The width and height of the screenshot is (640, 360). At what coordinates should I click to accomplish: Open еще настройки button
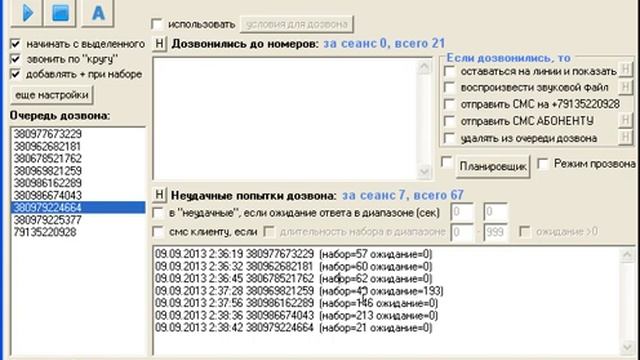52,95
